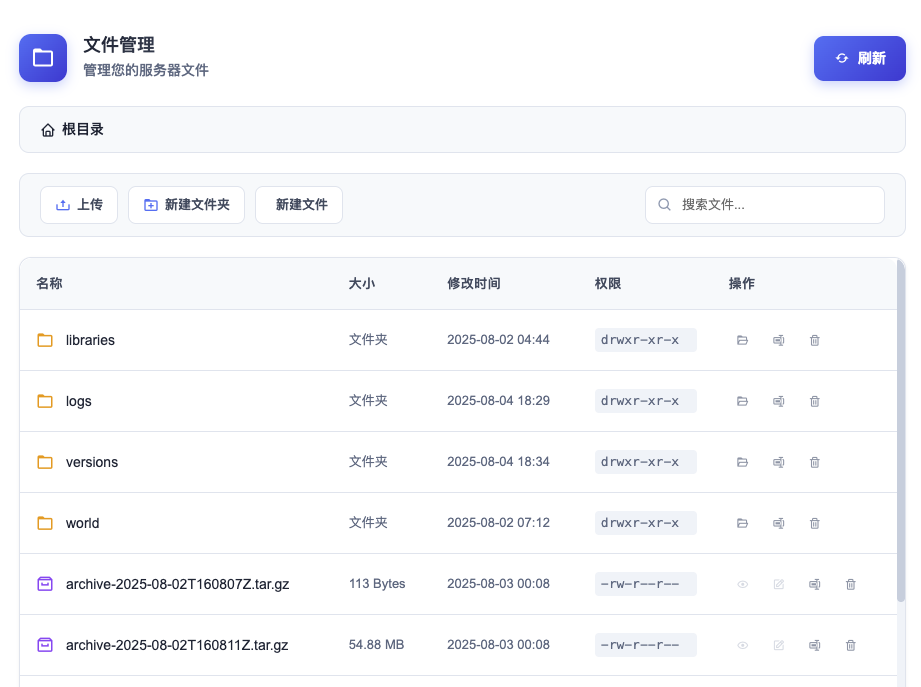Delete the versions folder
The image size is (921, 687).
pyautogui.click(x=814, y=462)
